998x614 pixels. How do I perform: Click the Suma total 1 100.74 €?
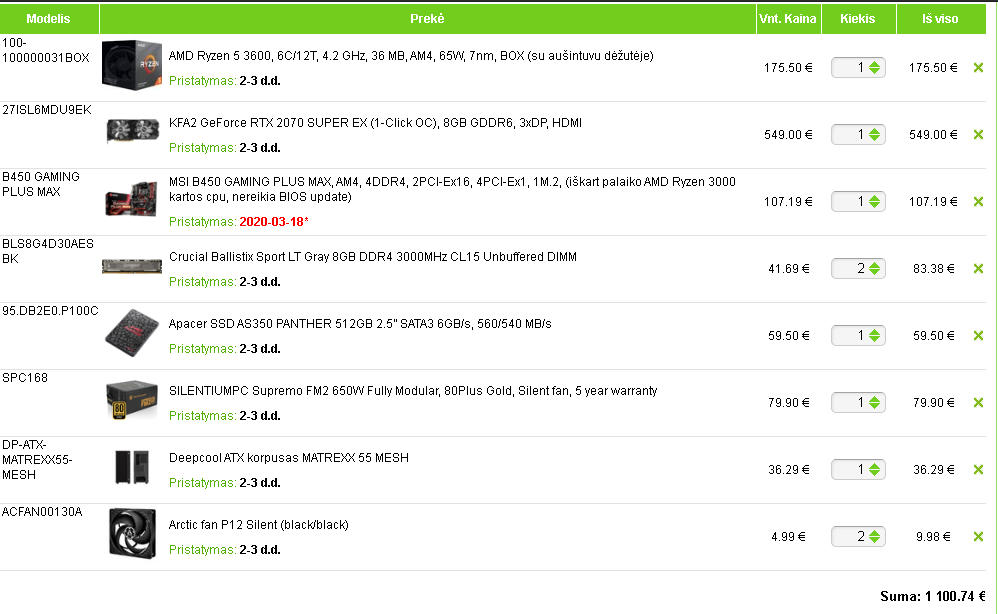pos(932,596)
